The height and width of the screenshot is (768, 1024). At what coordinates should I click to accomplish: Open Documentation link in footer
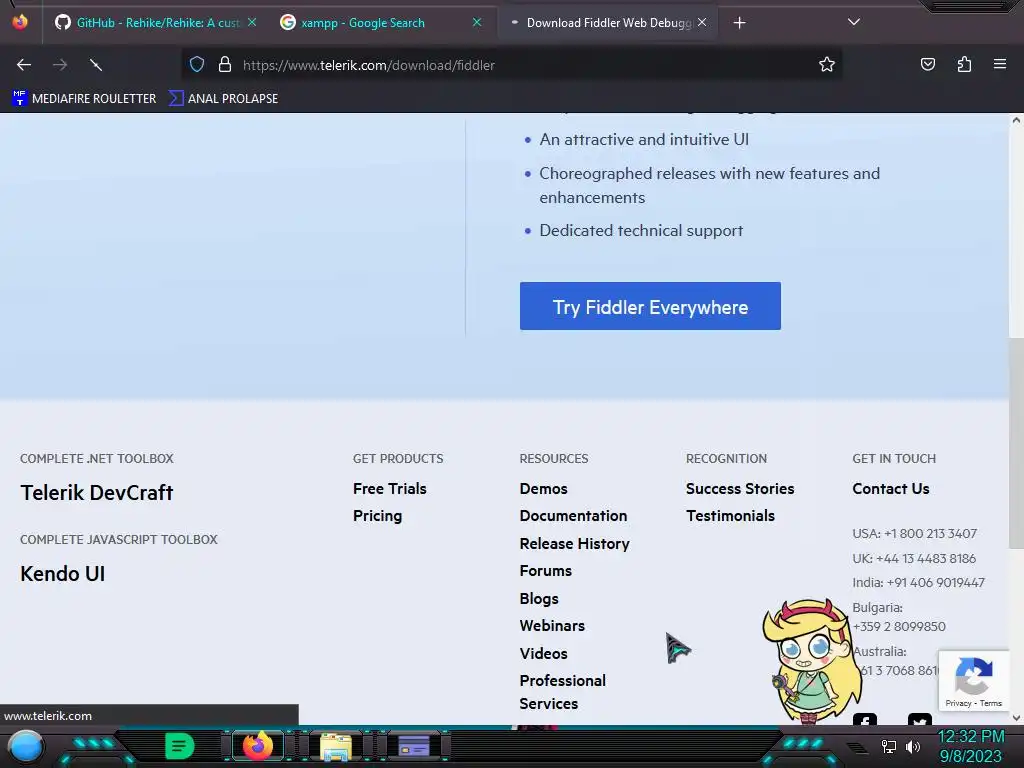tap(573, 516)
